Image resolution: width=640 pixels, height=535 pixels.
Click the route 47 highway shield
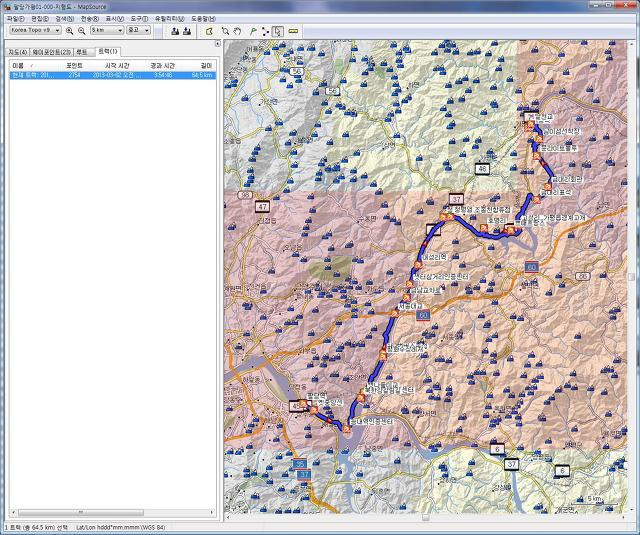(262, 206)
